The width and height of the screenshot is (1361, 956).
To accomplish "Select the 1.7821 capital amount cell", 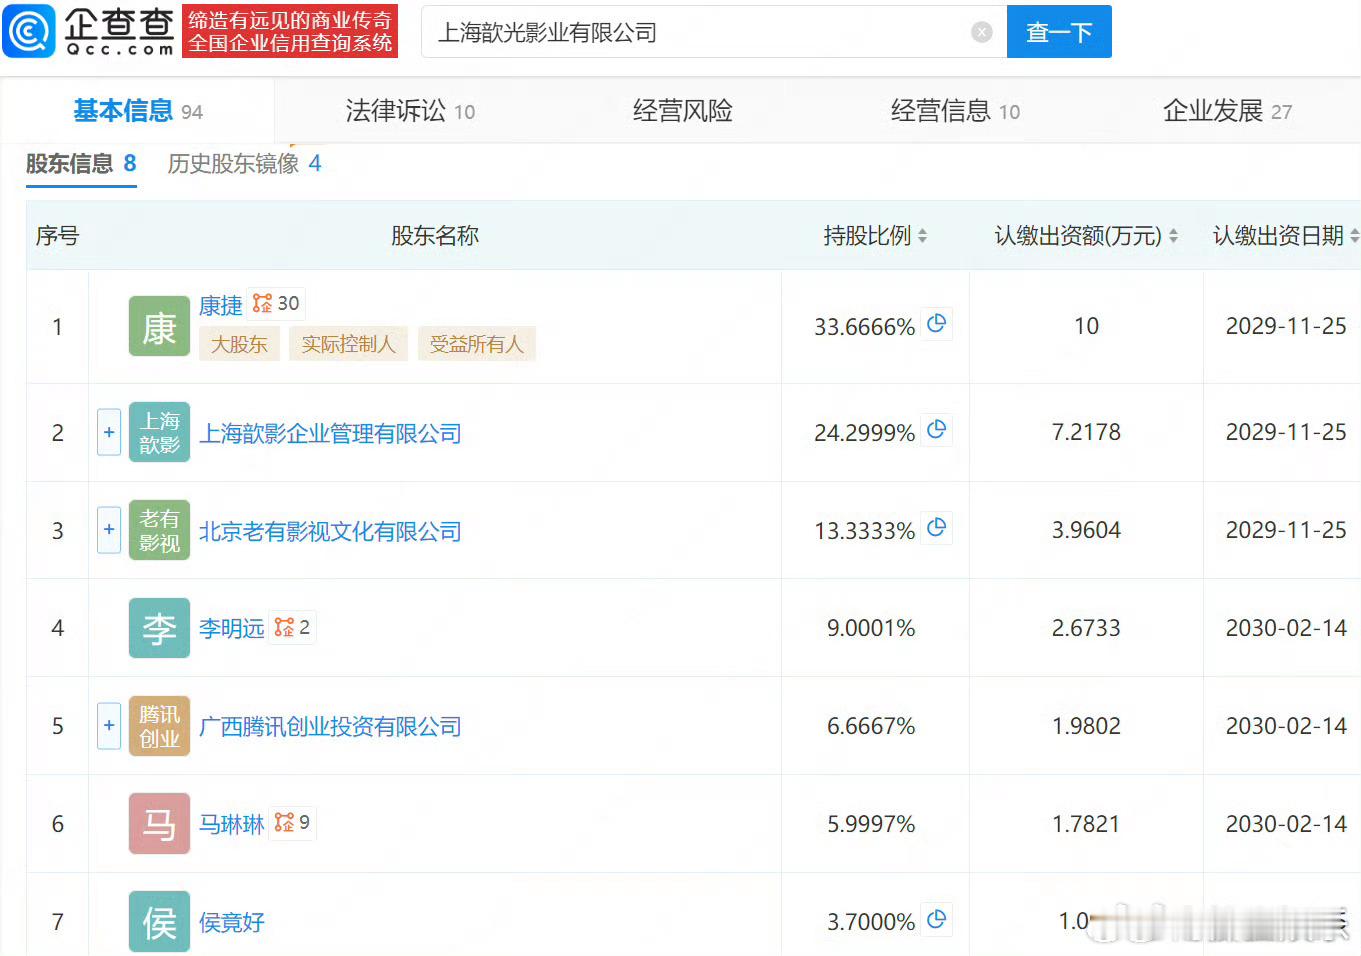I will tap(1086, 824).
